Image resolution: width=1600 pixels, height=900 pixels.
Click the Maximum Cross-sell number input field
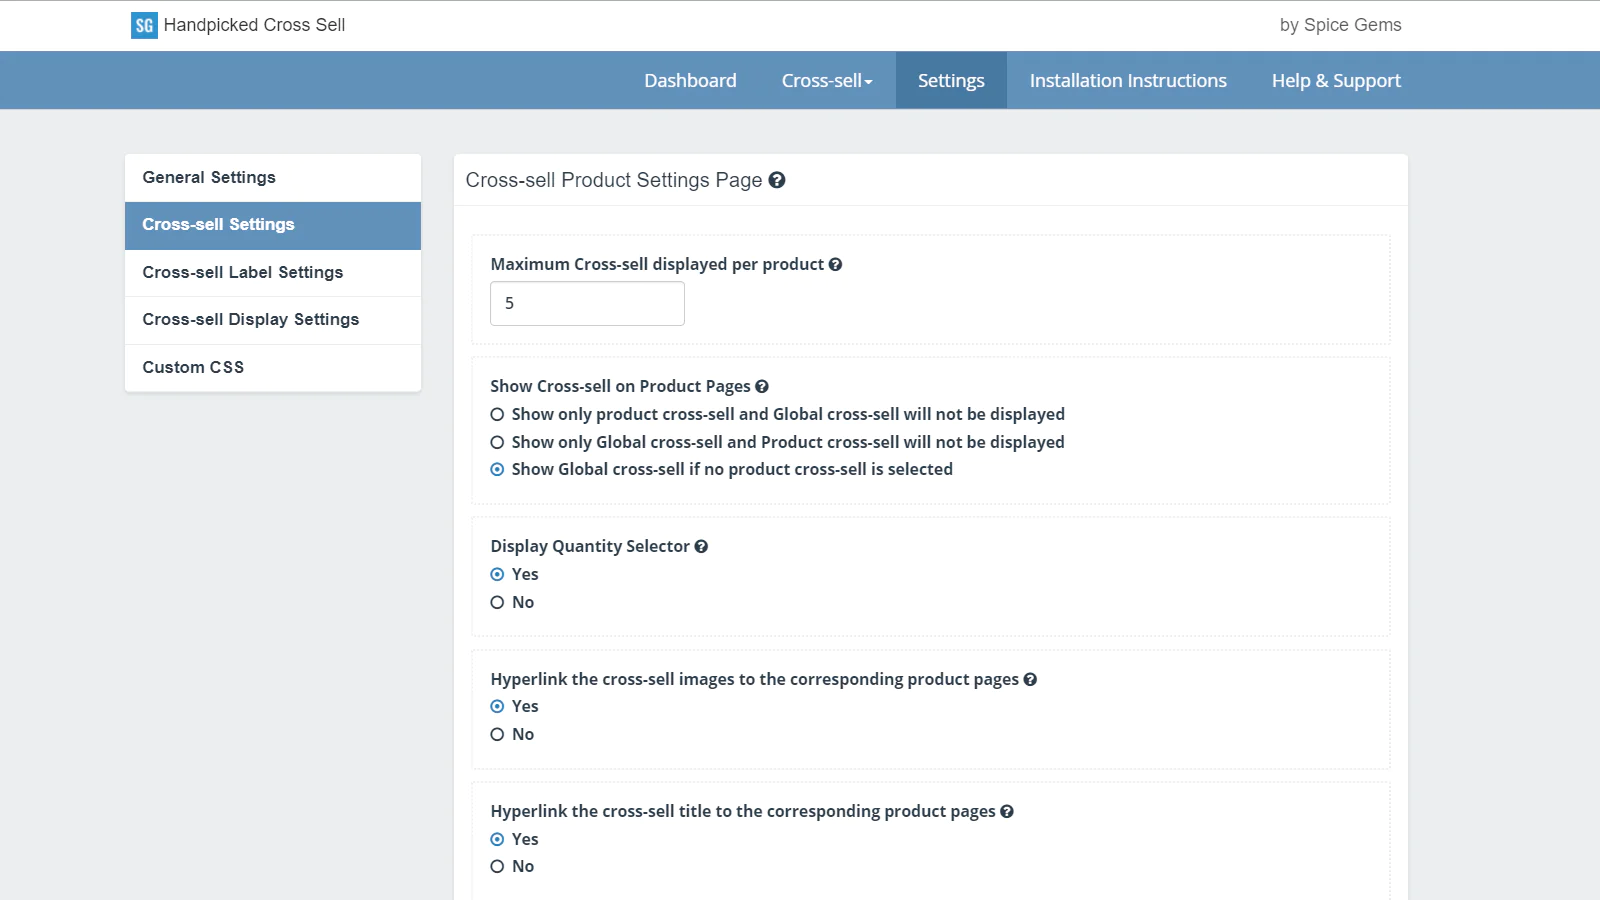pyautogui.click(x=587, y=303)
